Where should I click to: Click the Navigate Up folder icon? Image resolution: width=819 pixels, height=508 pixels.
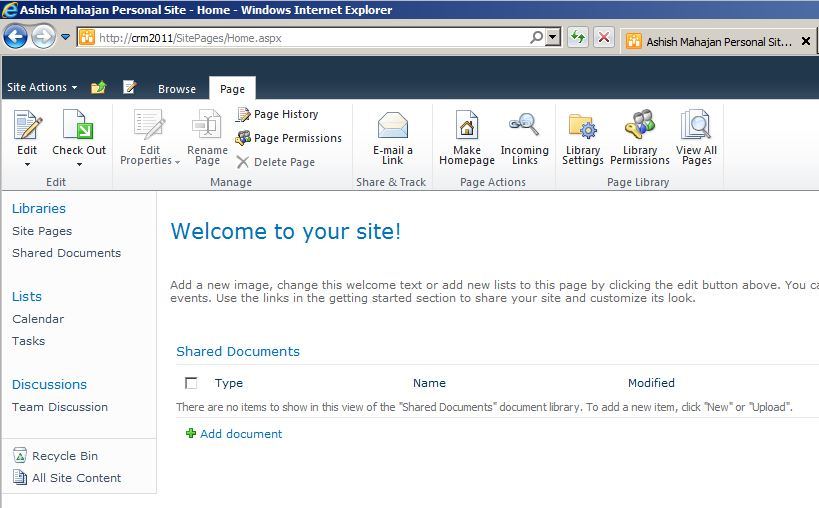98,87
